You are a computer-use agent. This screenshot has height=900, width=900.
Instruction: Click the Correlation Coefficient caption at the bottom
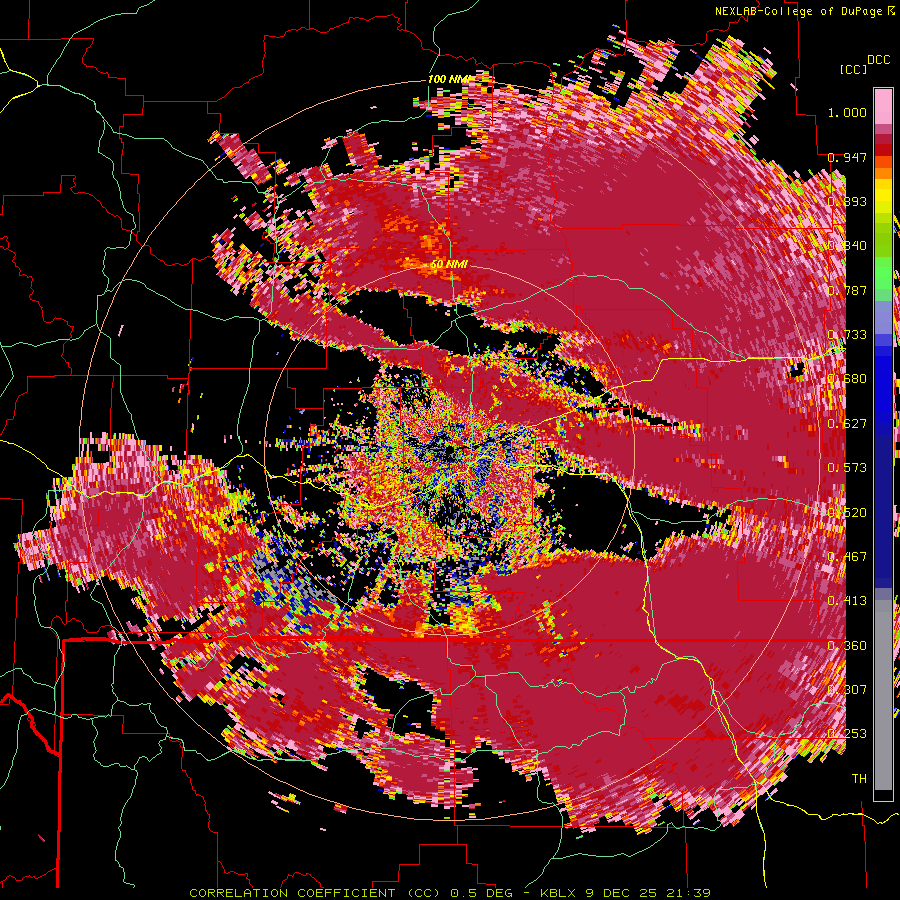[449, 893]
